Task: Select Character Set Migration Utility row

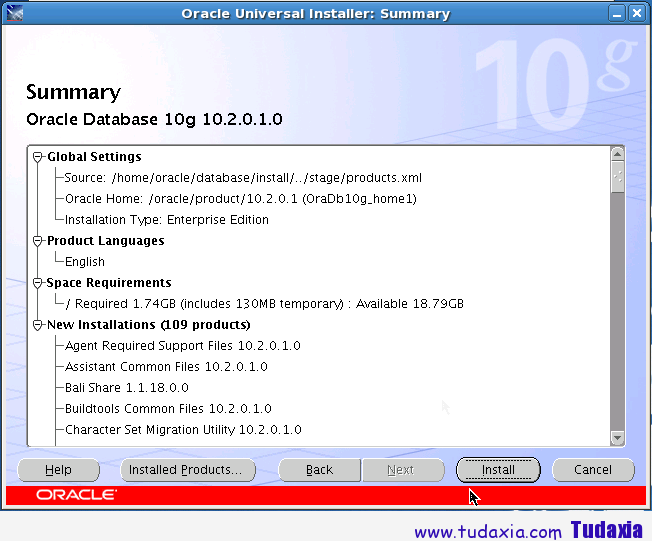Action: (x=183, y=430)
